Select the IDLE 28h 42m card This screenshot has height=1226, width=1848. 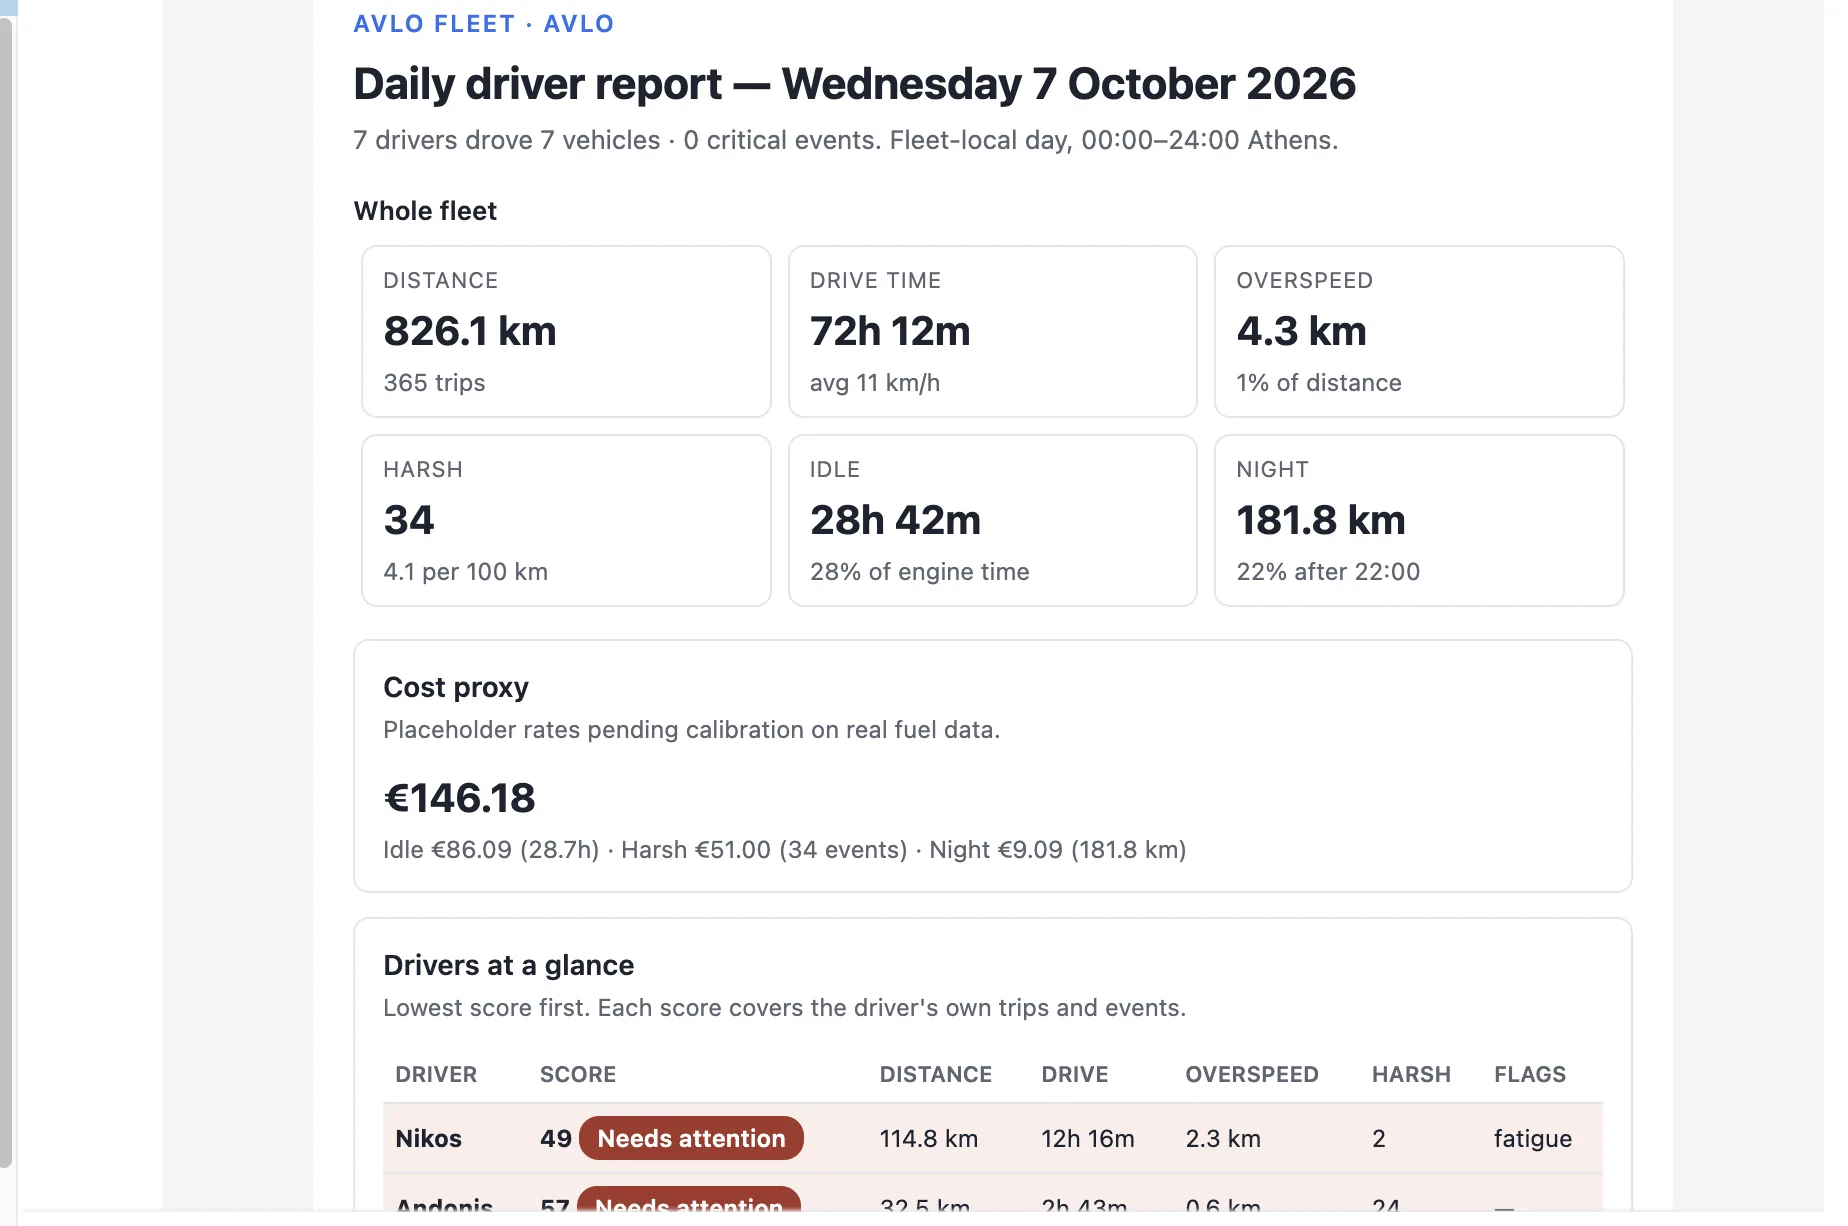click(x=993, y=520)
